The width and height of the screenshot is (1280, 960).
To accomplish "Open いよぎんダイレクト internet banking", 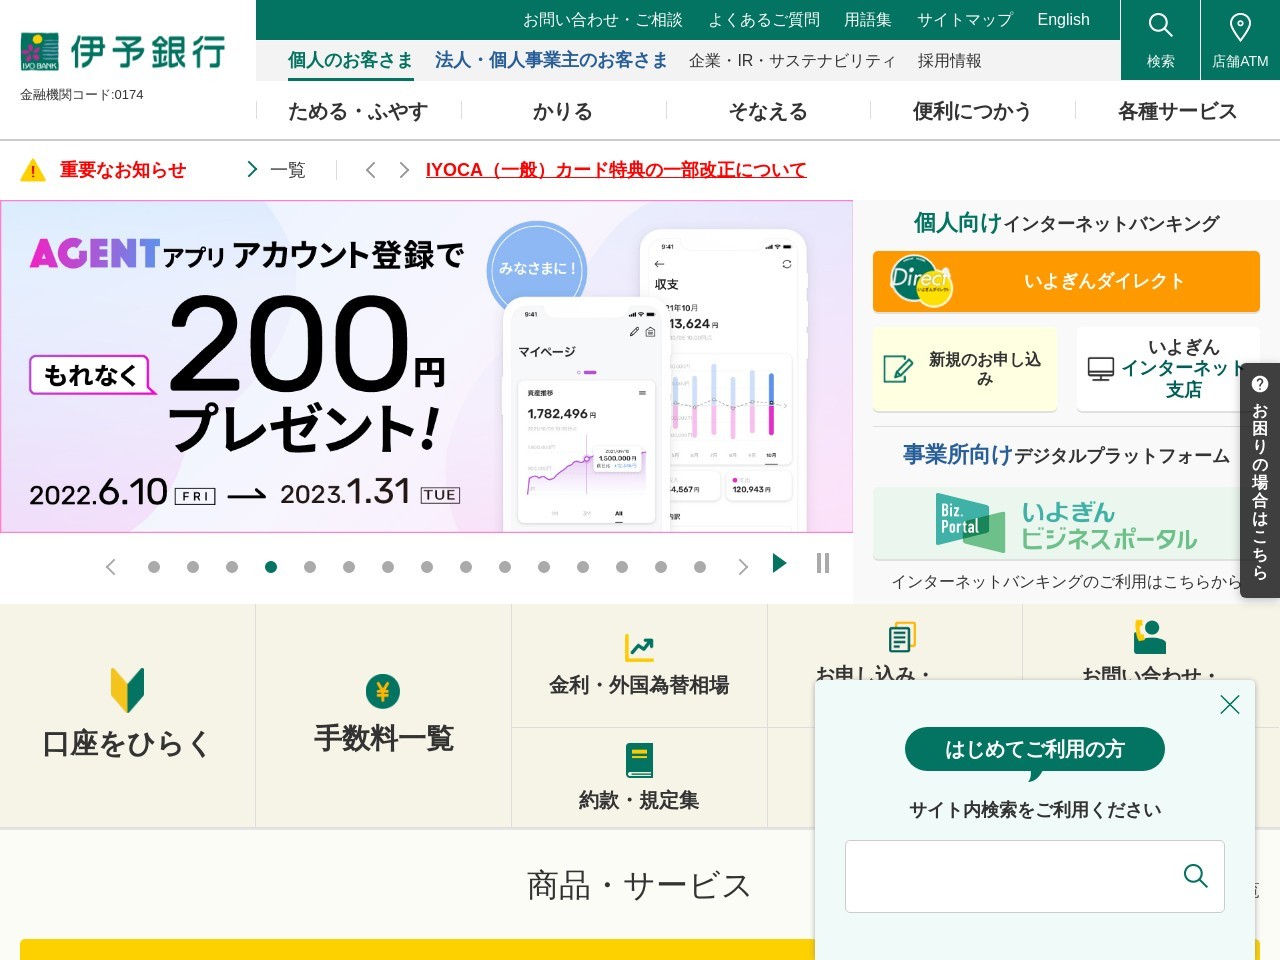I will click(1066, 281).
